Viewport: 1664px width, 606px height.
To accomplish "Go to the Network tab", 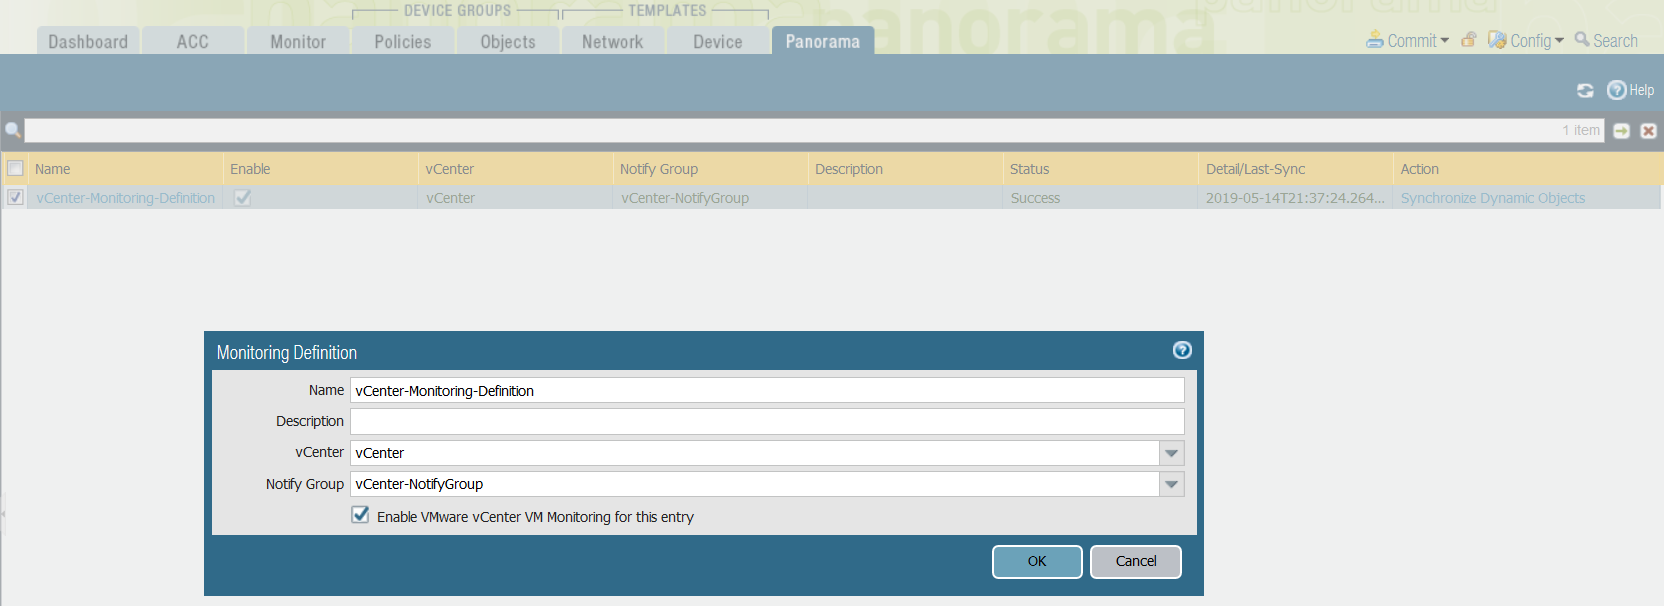I will (613, 41).
